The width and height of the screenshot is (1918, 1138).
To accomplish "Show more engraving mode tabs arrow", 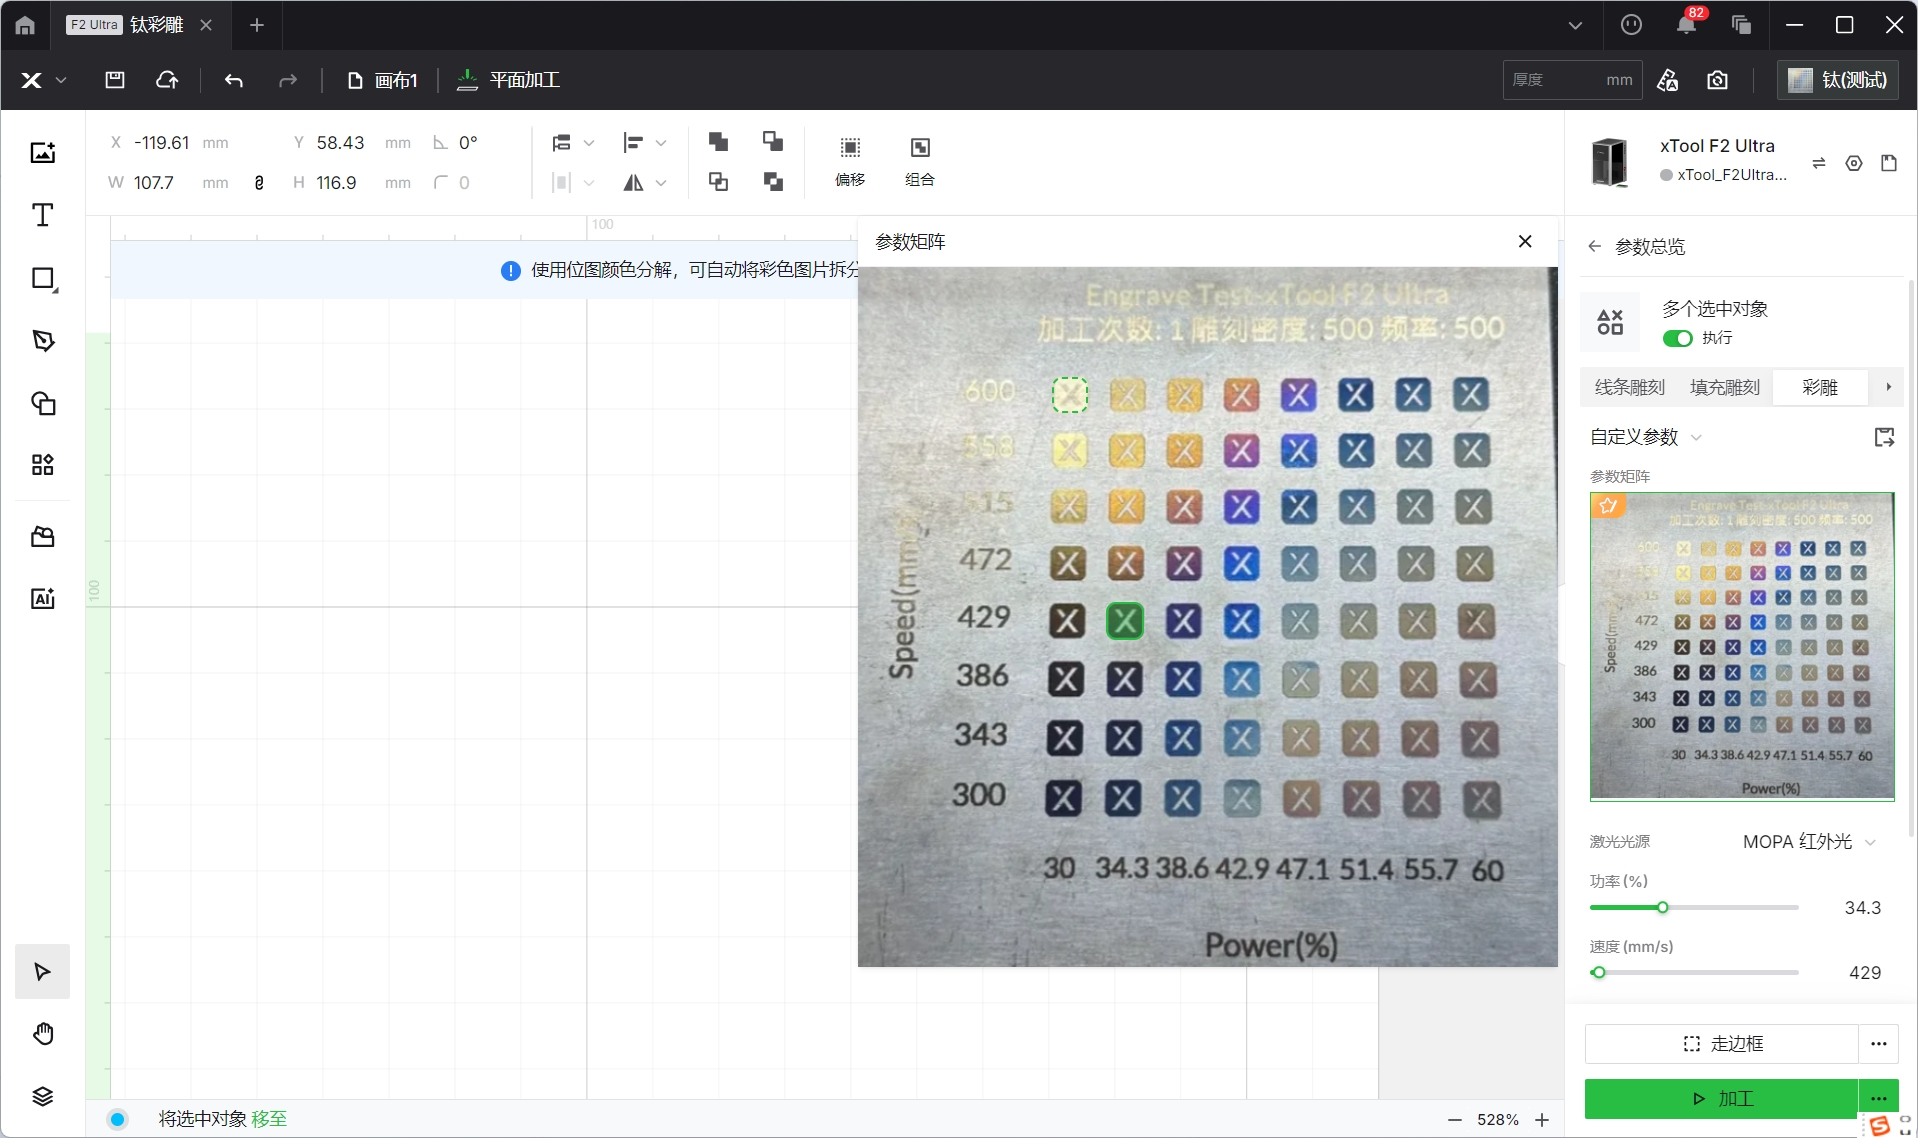I will tap(1888, 387).
